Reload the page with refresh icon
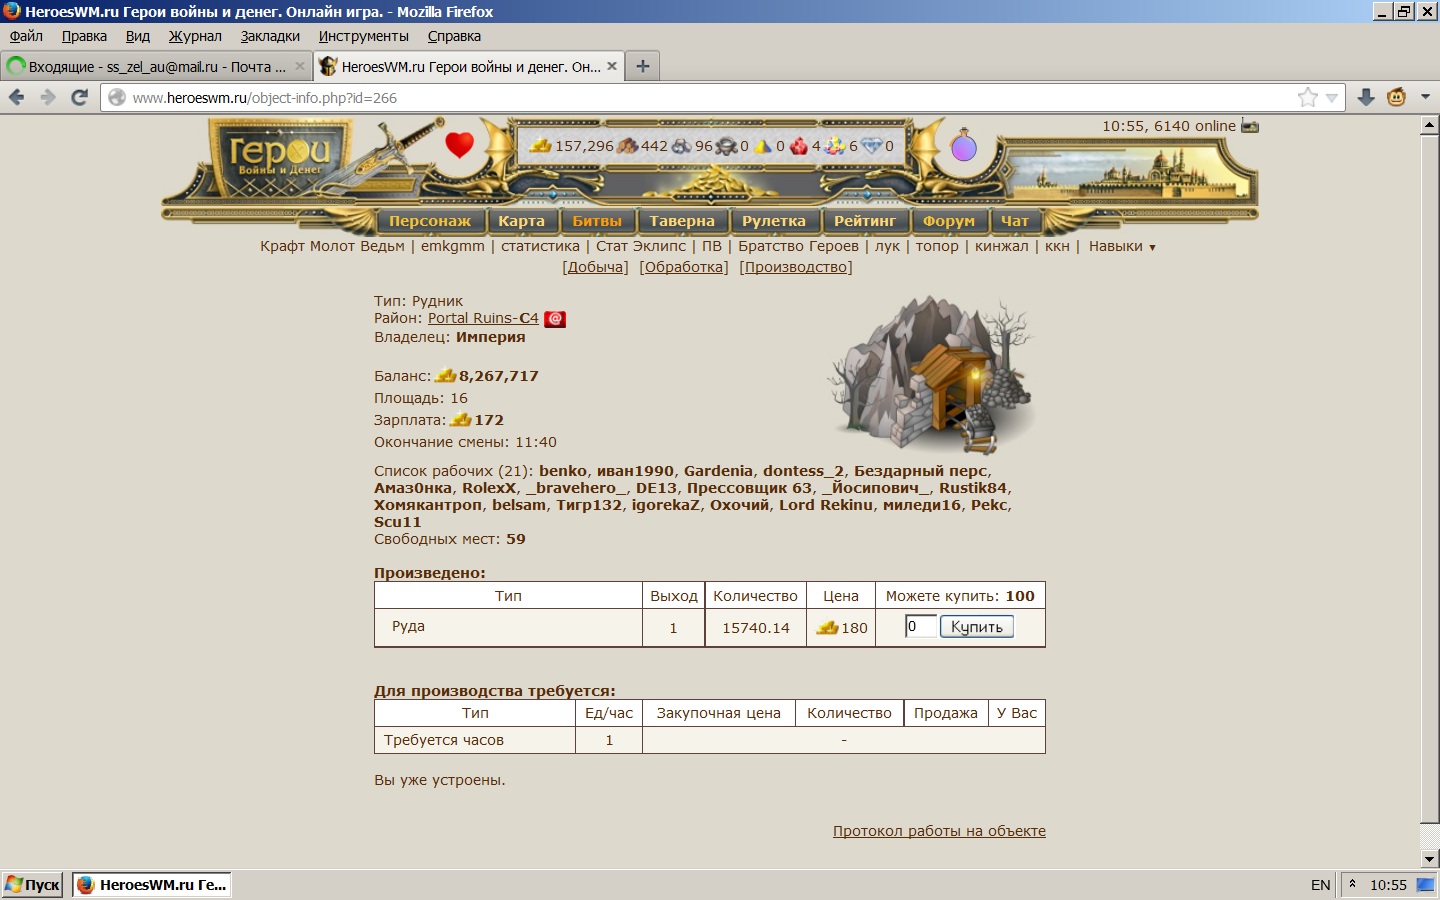This screenshot has height=900, width=1440. tap(80, 97)
